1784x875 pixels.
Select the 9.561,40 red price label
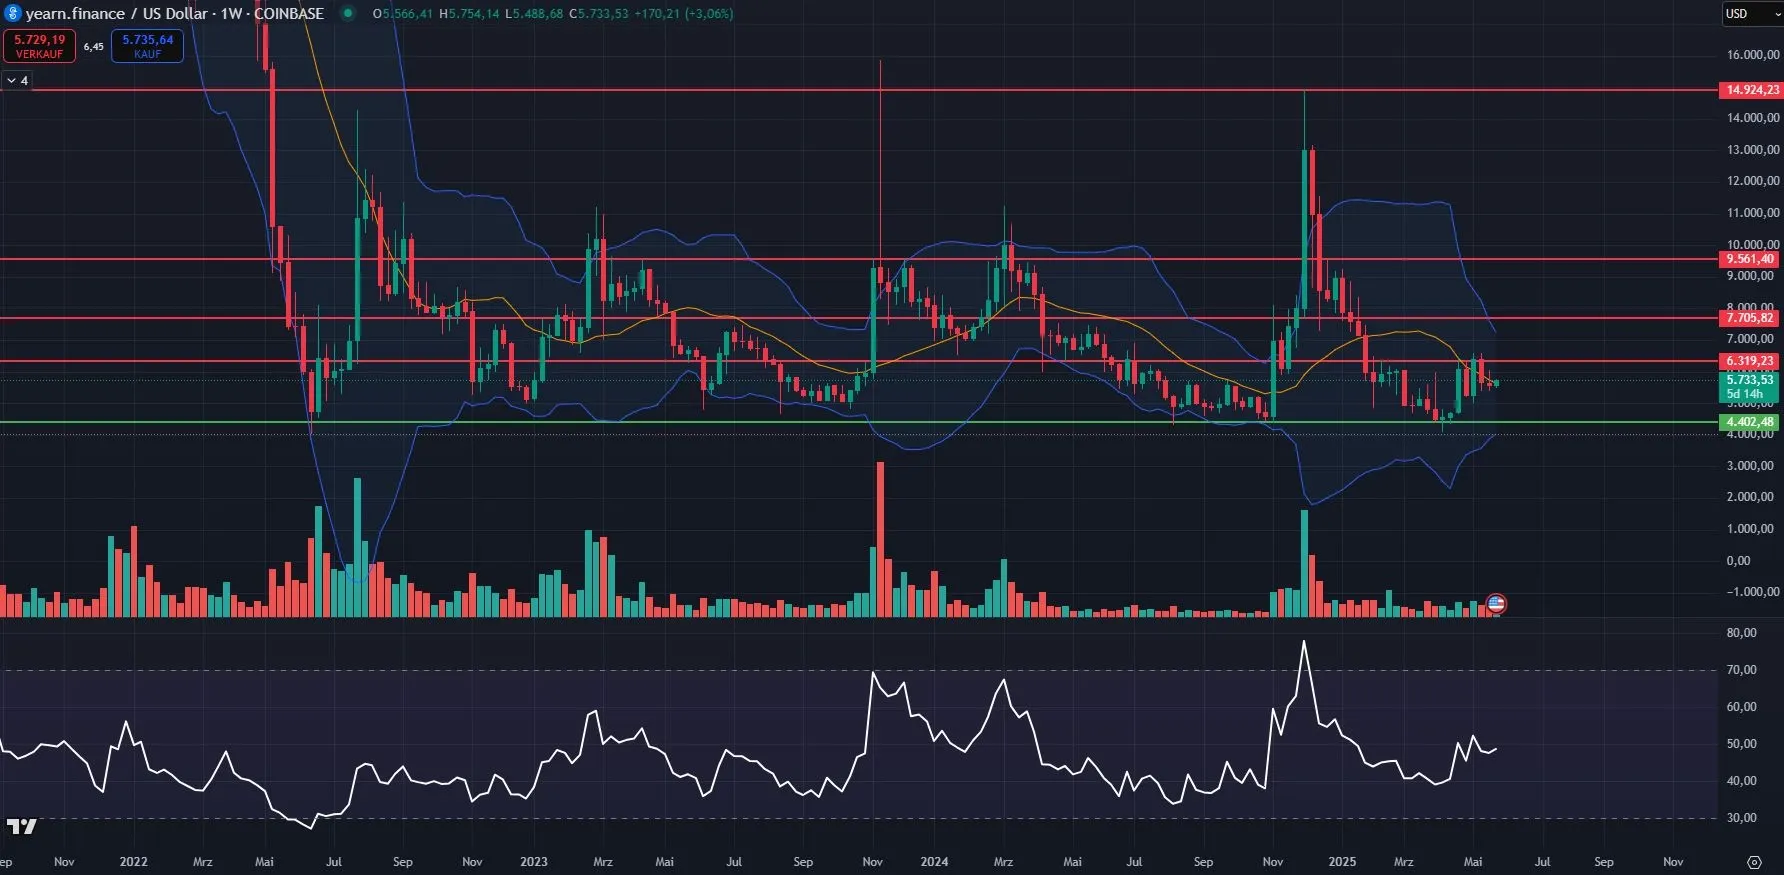pyautogui.click(x=1750, y=259)
